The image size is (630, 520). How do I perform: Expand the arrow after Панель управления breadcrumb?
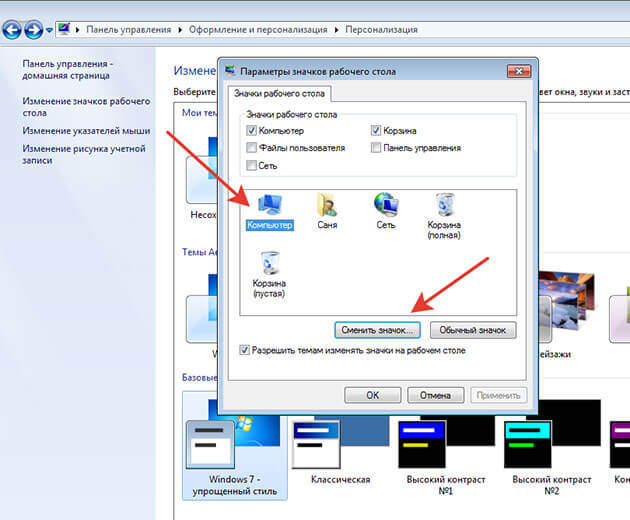click(x=180, y=30)
